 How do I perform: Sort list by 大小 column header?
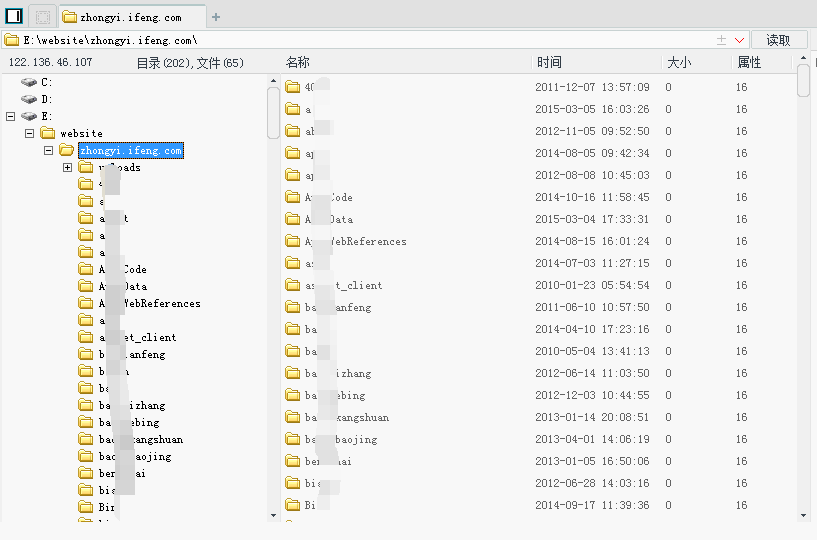pos(679,63)
